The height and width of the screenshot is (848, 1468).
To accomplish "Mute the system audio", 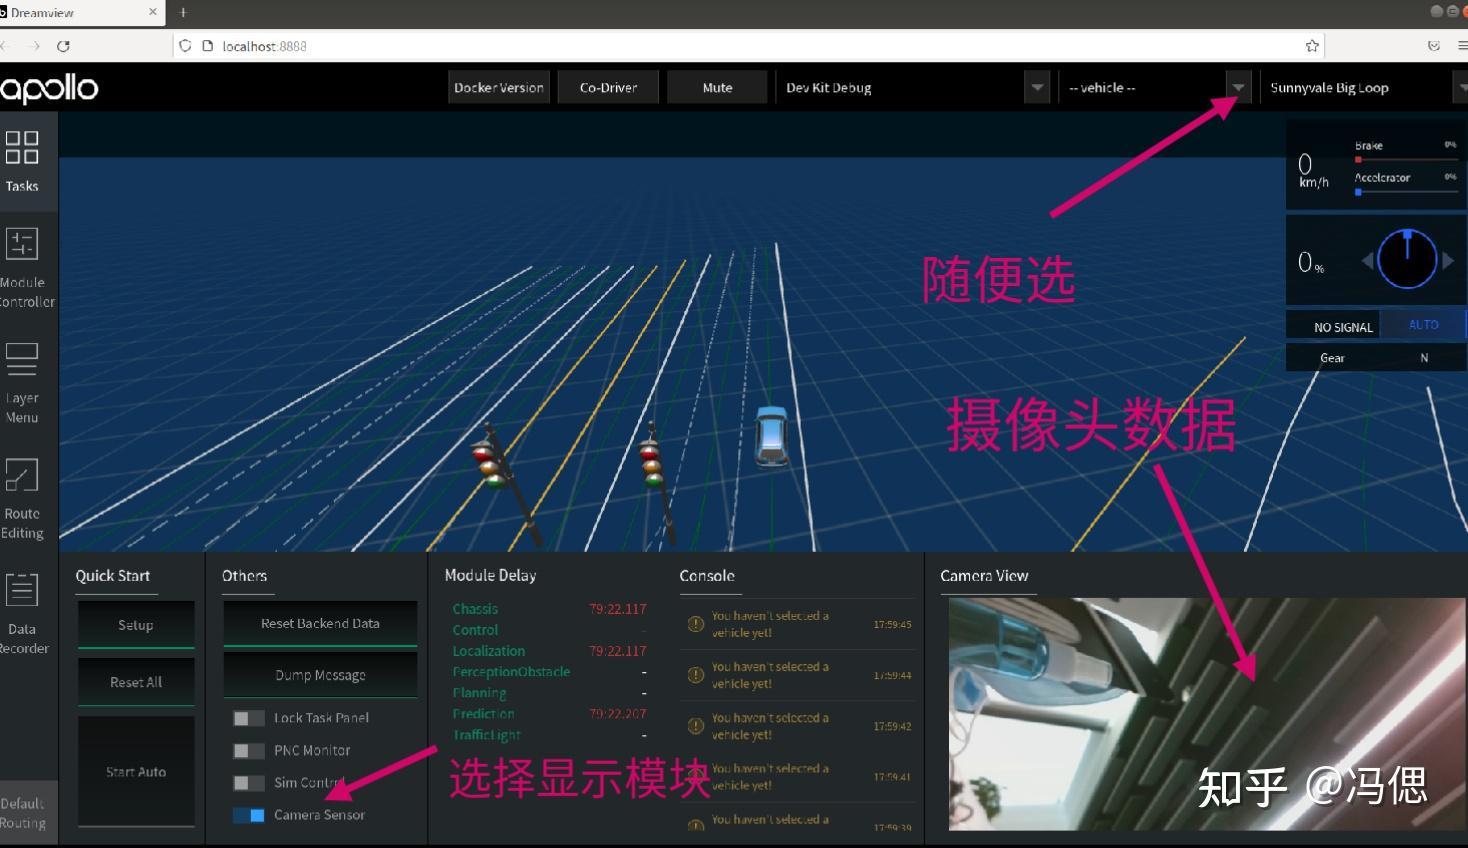I will pos(716,87).
